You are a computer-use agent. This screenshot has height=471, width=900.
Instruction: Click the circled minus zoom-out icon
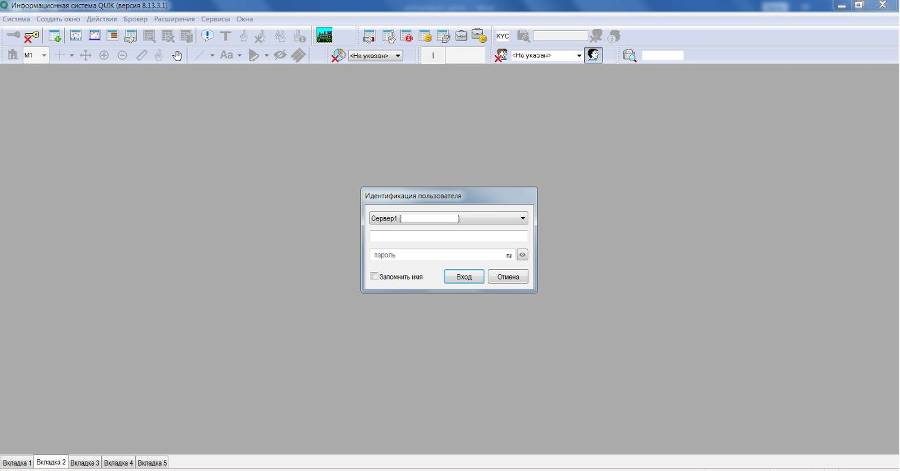(122, 56)
